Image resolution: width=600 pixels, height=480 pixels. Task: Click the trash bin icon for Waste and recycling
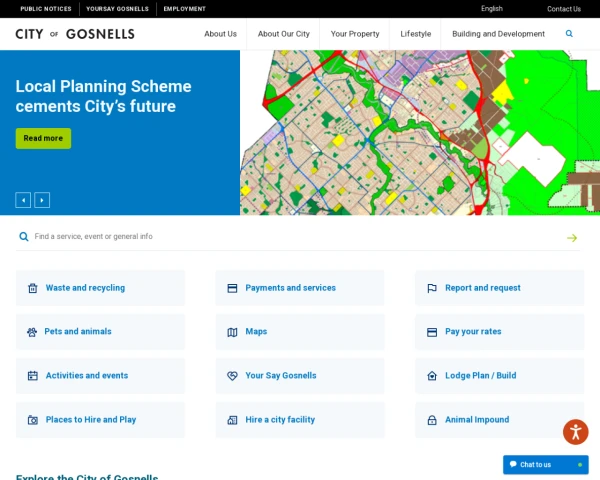point(33,288)
